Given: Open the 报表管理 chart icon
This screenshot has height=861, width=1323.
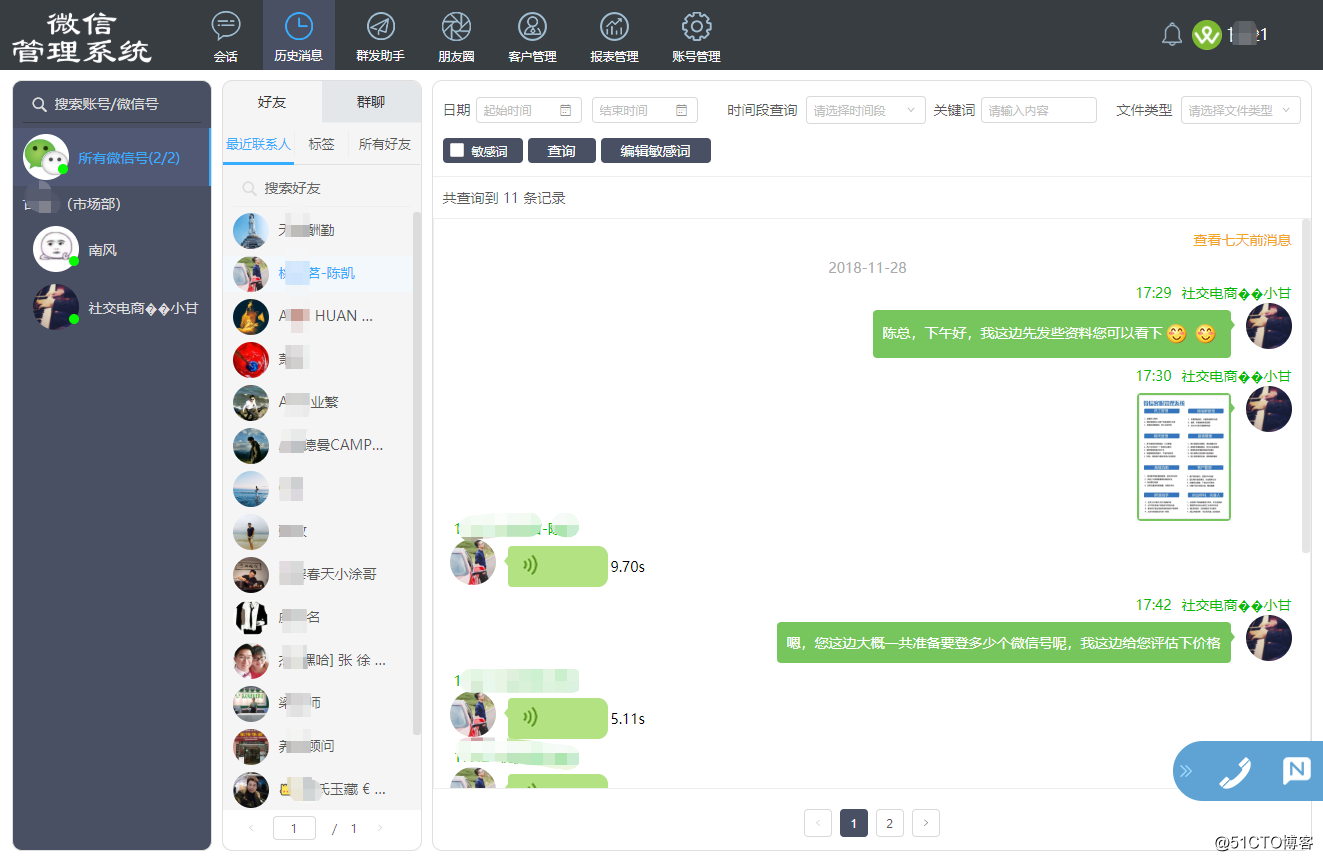Looking at the screenshot, I should point(614,26).
